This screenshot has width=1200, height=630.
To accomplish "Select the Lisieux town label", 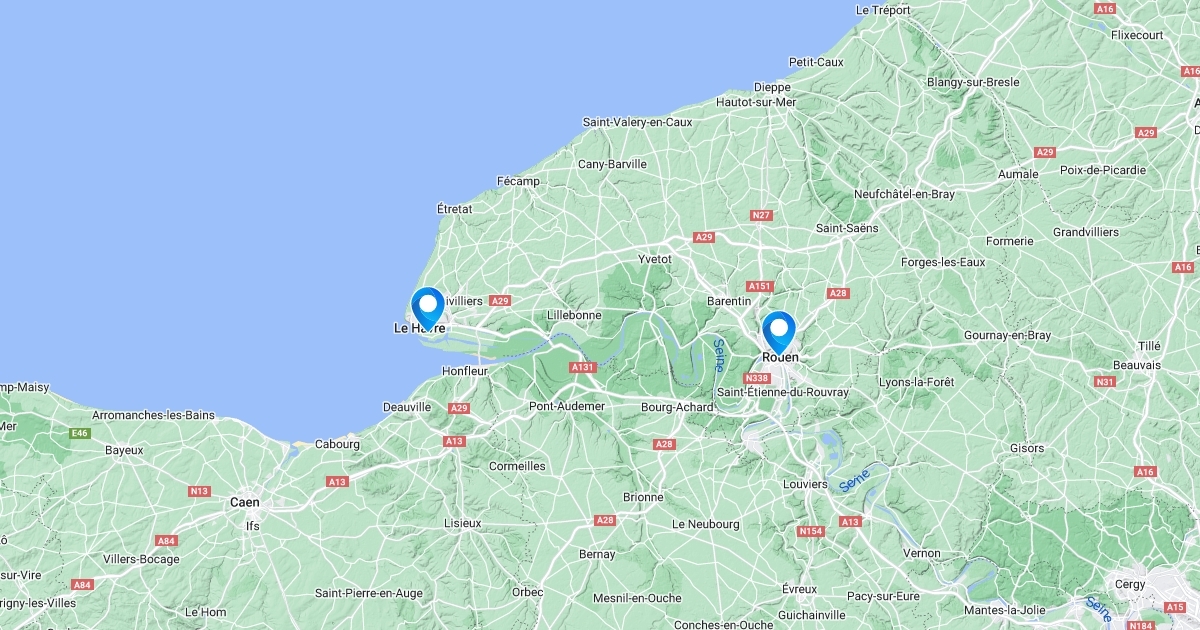I will 463,523.
